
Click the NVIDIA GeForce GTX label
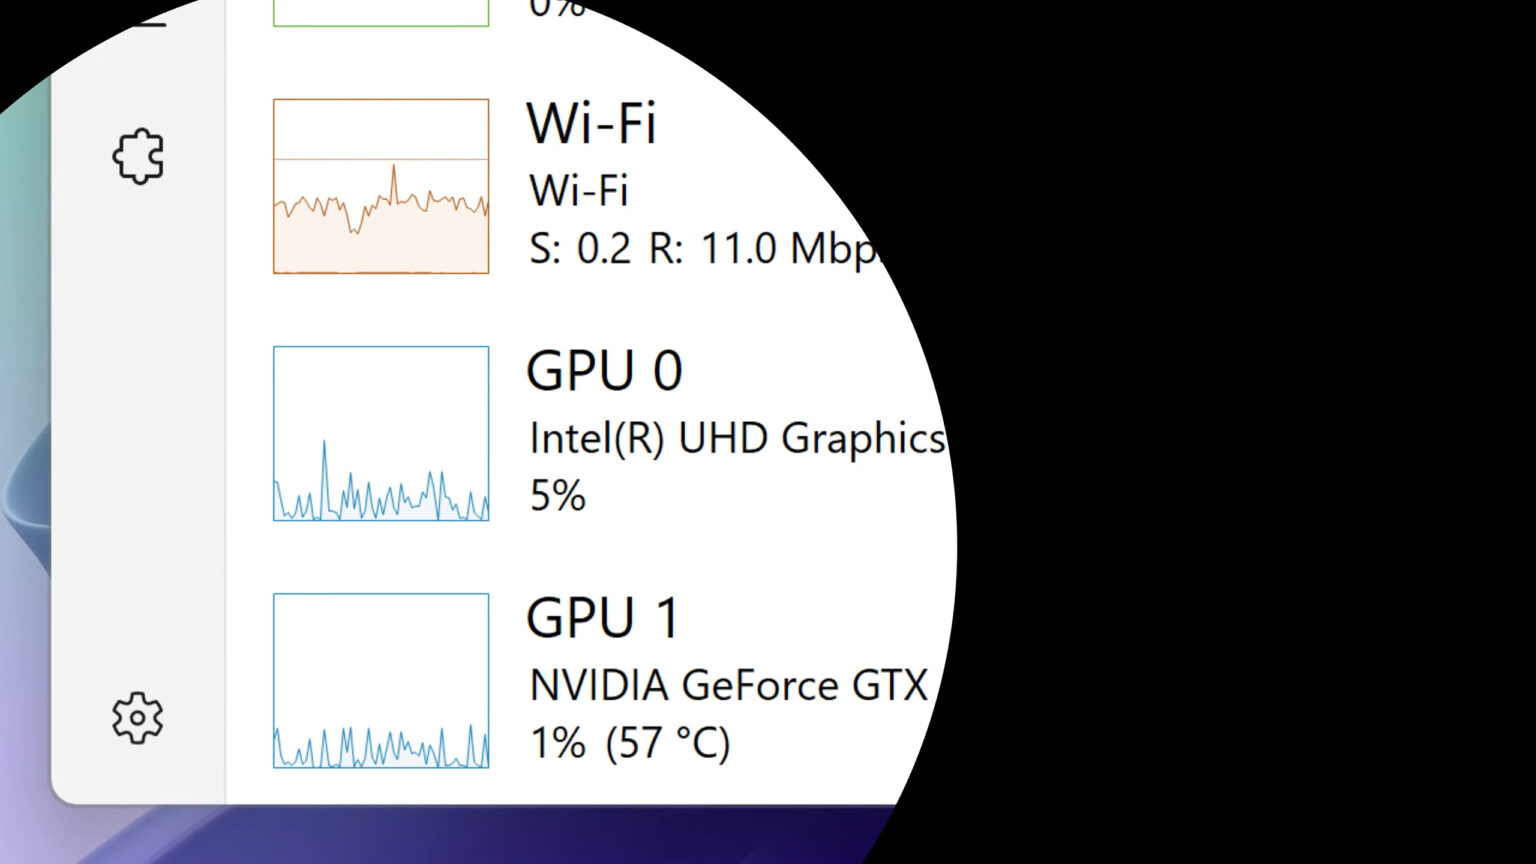(727, 686)
